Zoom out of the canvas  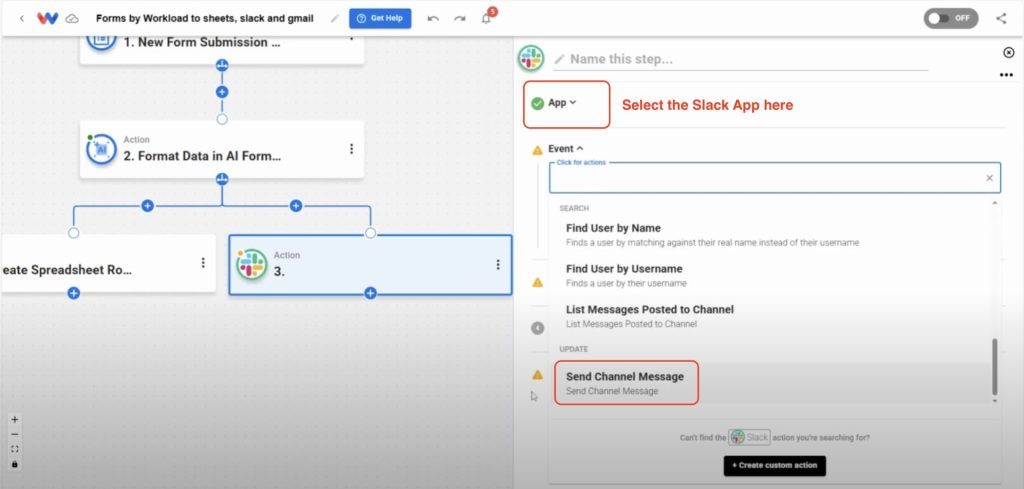(15, 434)
